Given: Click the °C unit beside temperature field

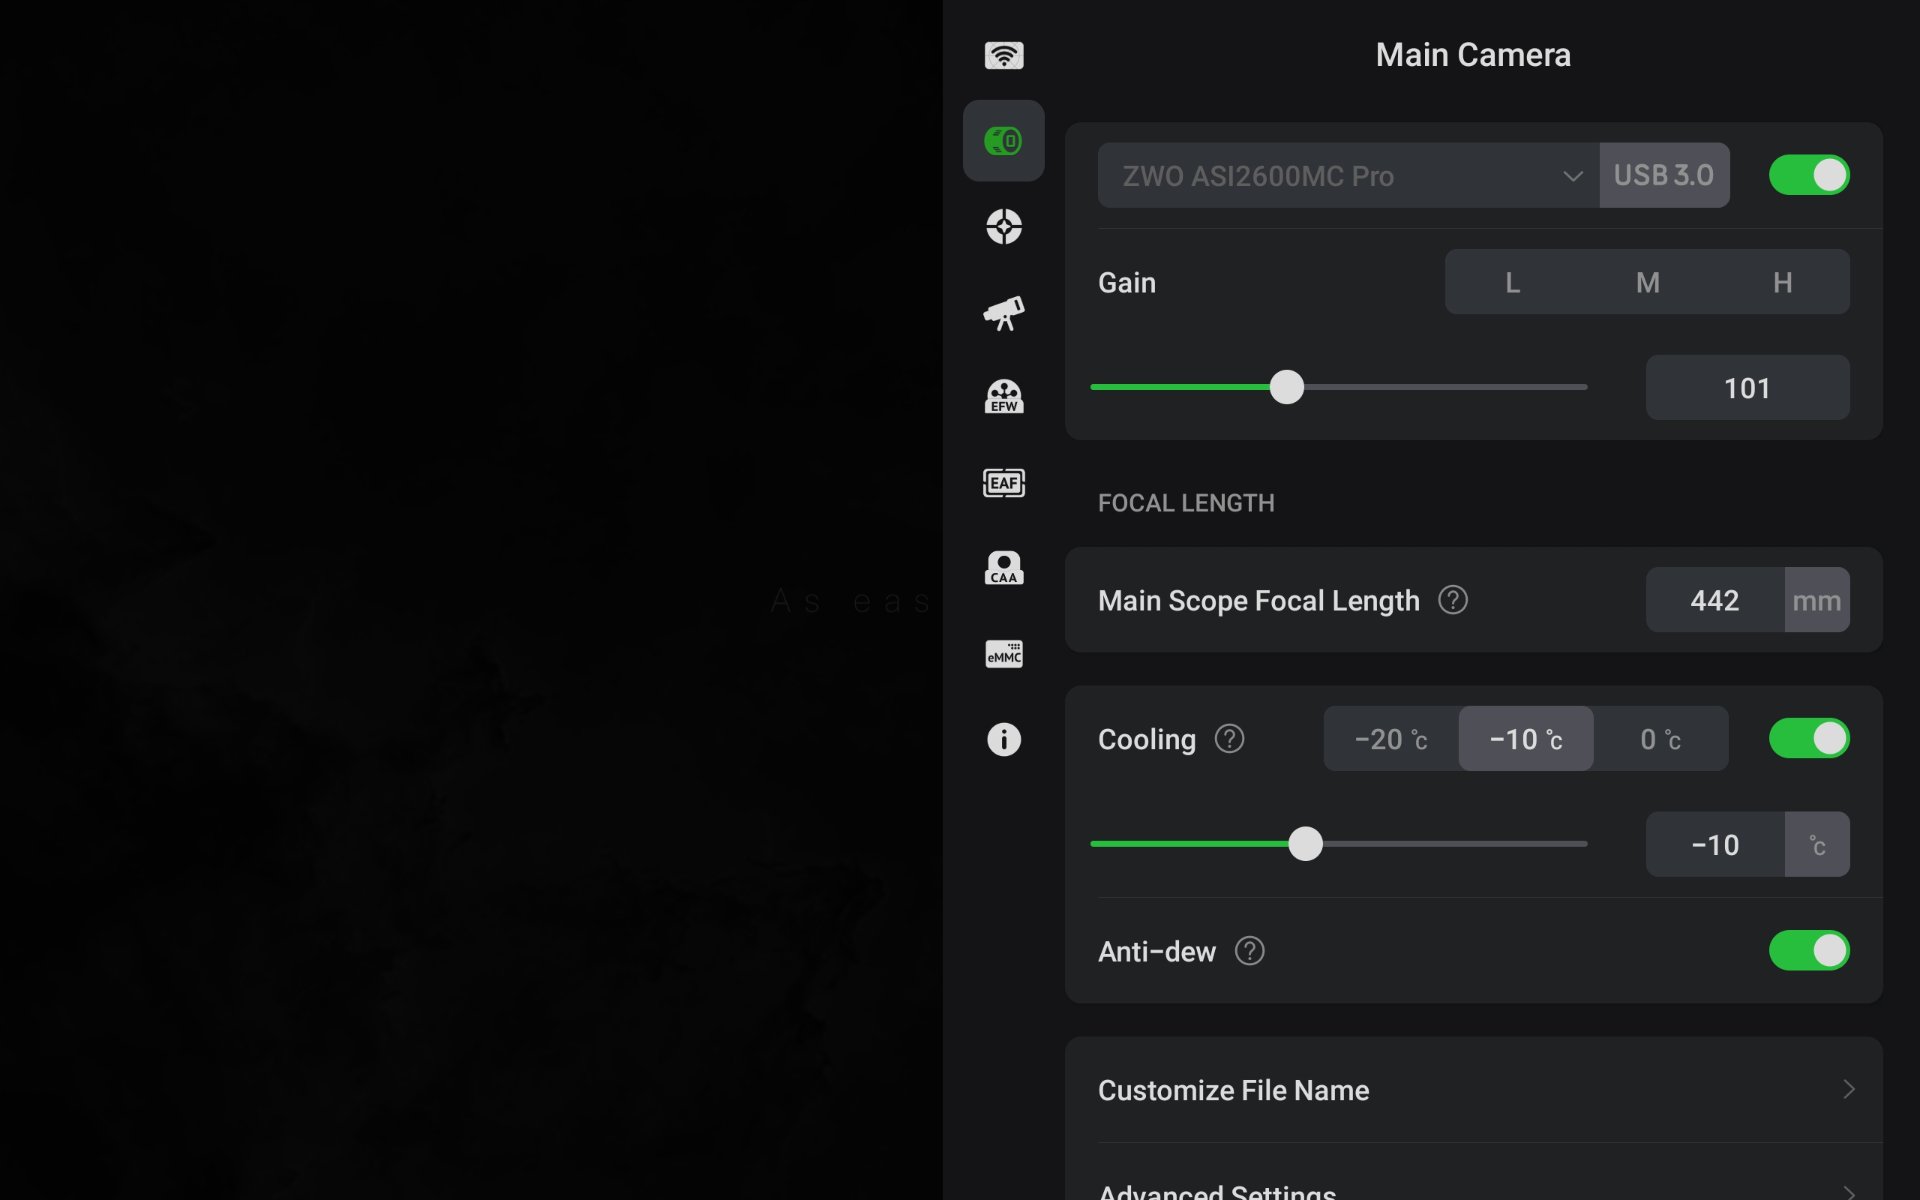Looking at the screenshot, I should [1817, 845].
